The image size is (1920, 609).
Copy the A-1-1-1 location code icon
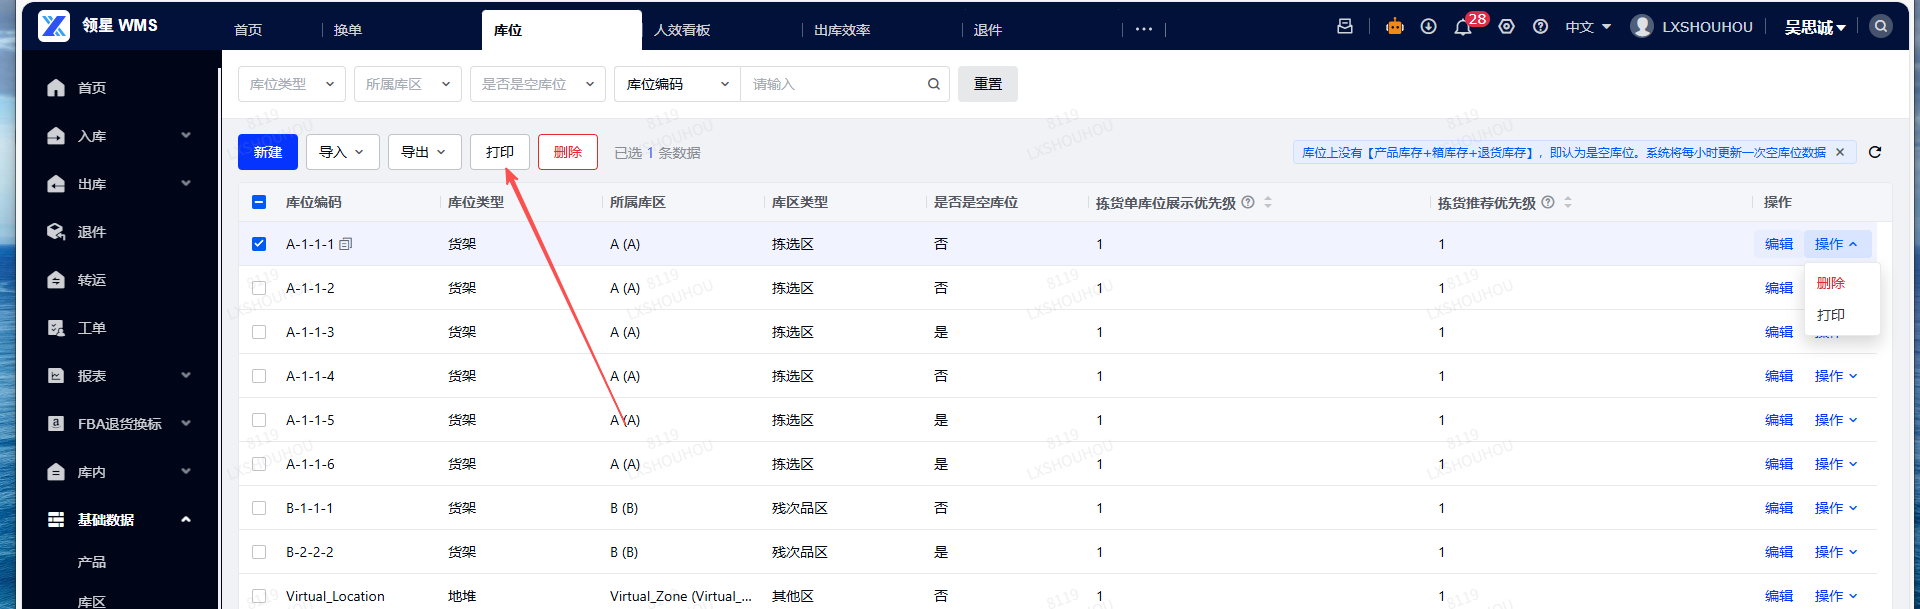pos(346,244)
